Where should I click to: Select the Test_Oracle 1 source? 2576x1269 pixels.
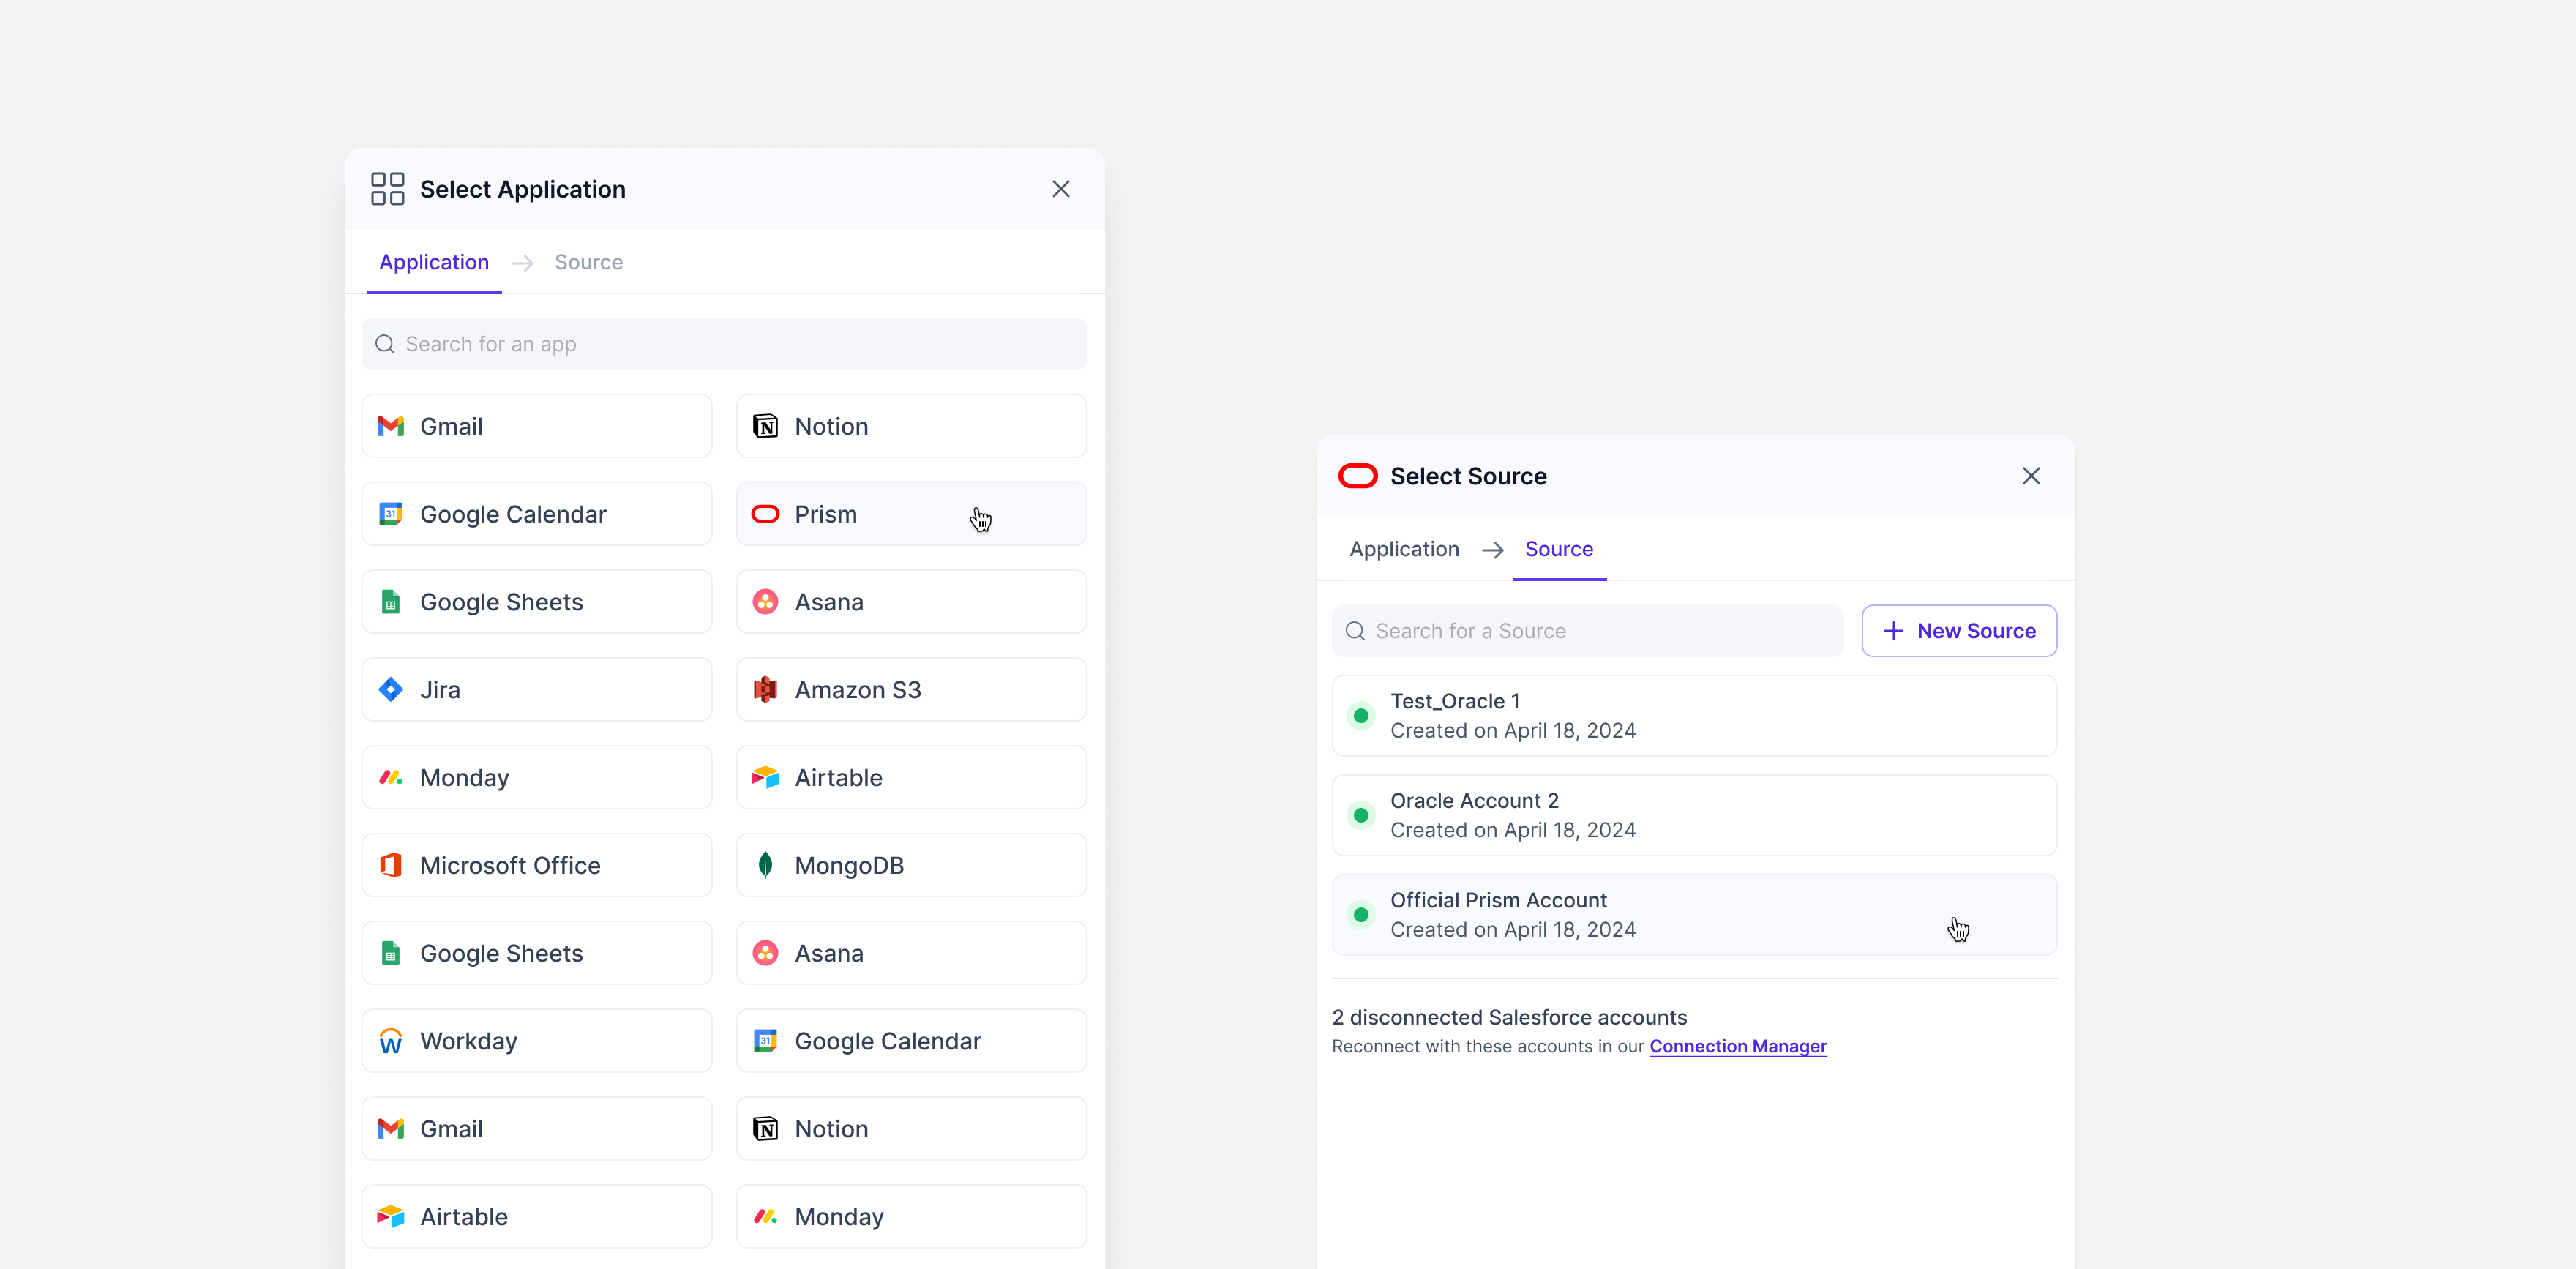coord(1694,716)
